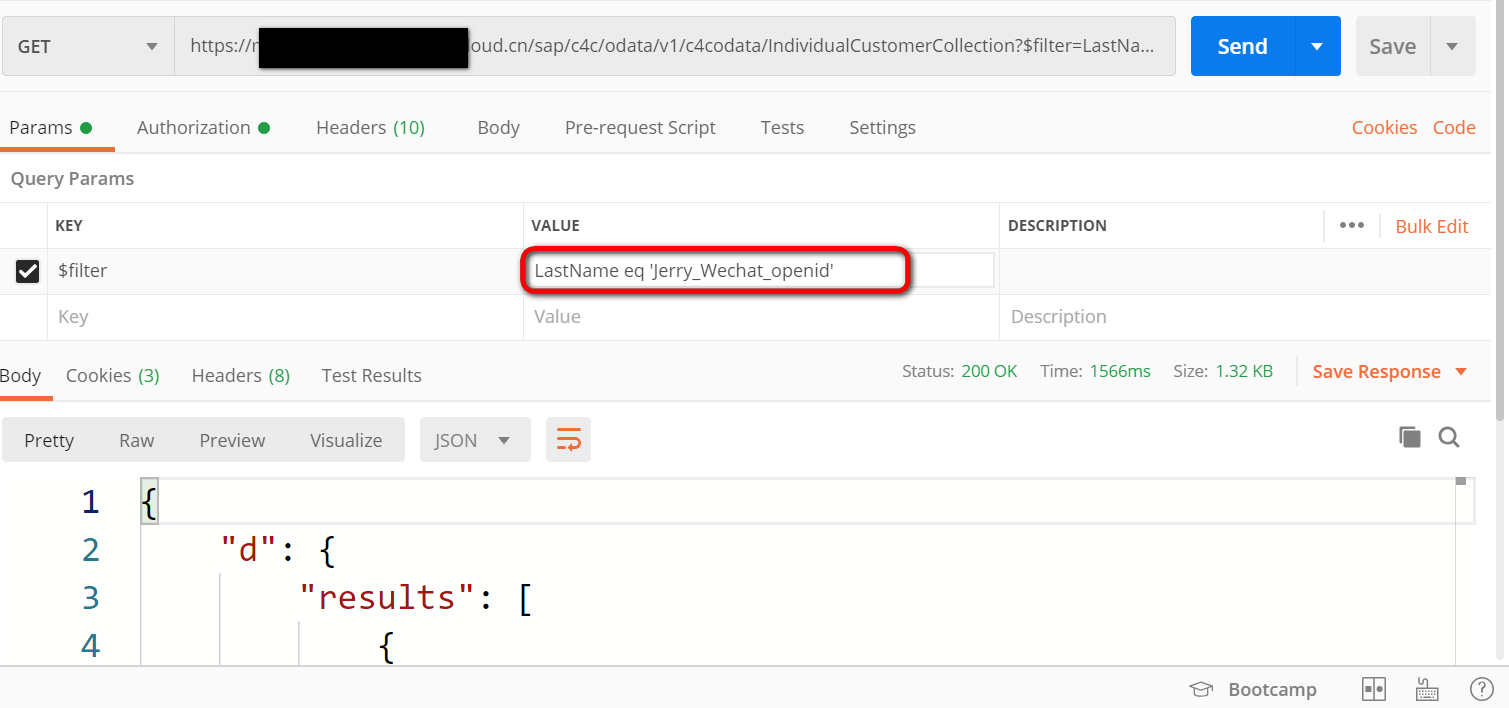This screenshot has height=708, width=1509.
Task: Switch to two-pane layout icon
Action: tap(1374, 689)
